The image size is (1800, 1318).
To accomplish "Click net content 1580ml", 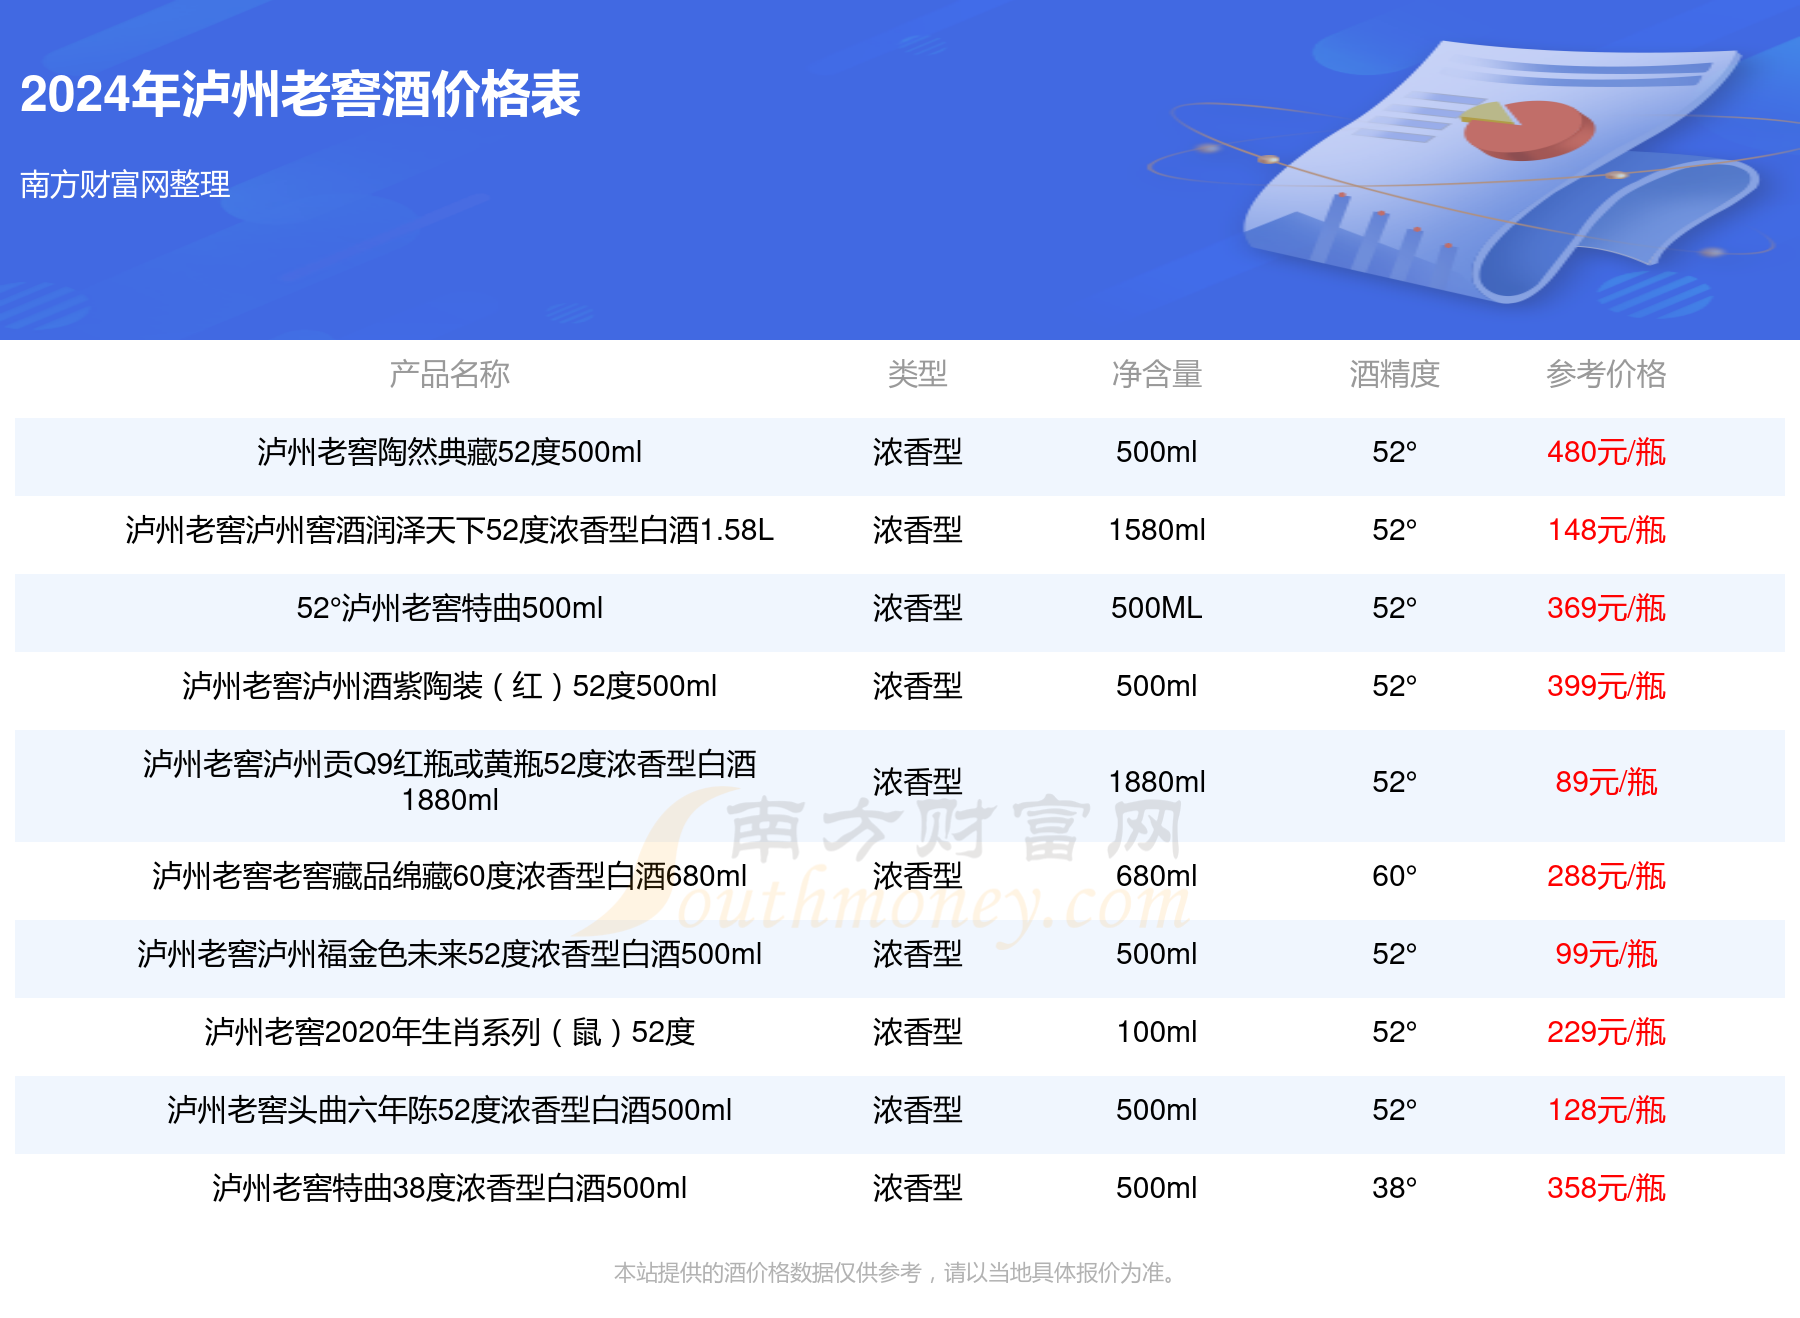I will [1157, 530].
